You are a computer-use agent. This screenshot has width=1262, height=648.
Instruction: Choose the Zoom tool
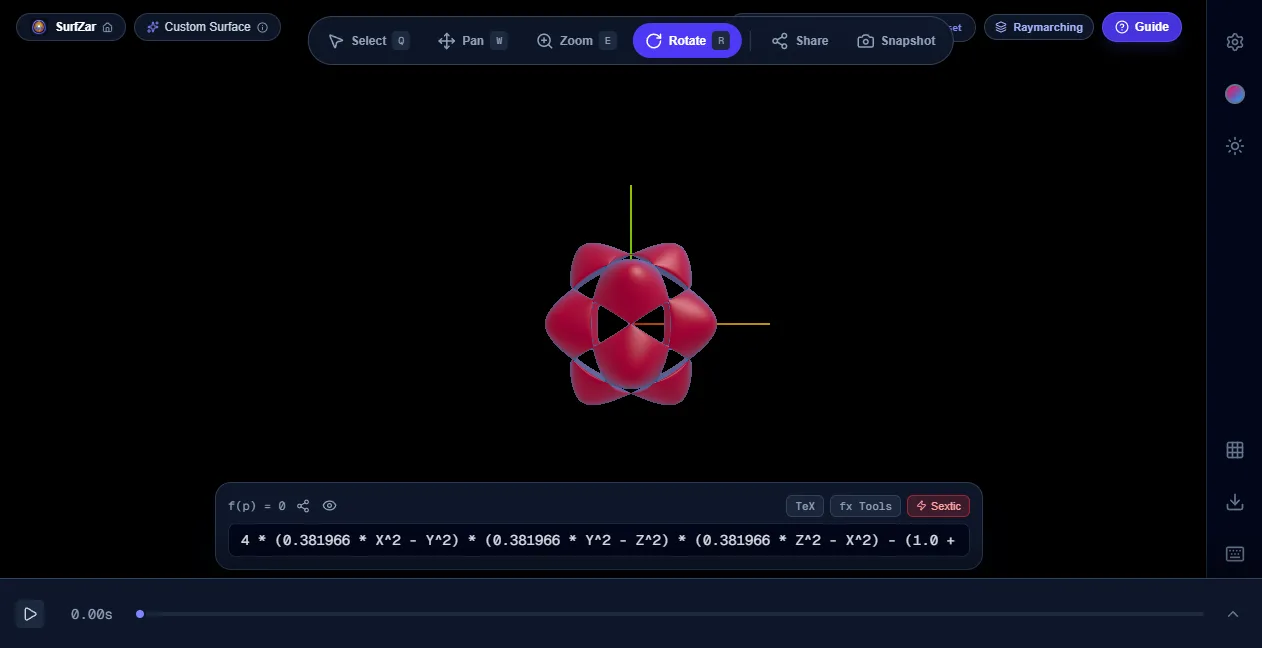pyautogui.click(x=576, y=41)
